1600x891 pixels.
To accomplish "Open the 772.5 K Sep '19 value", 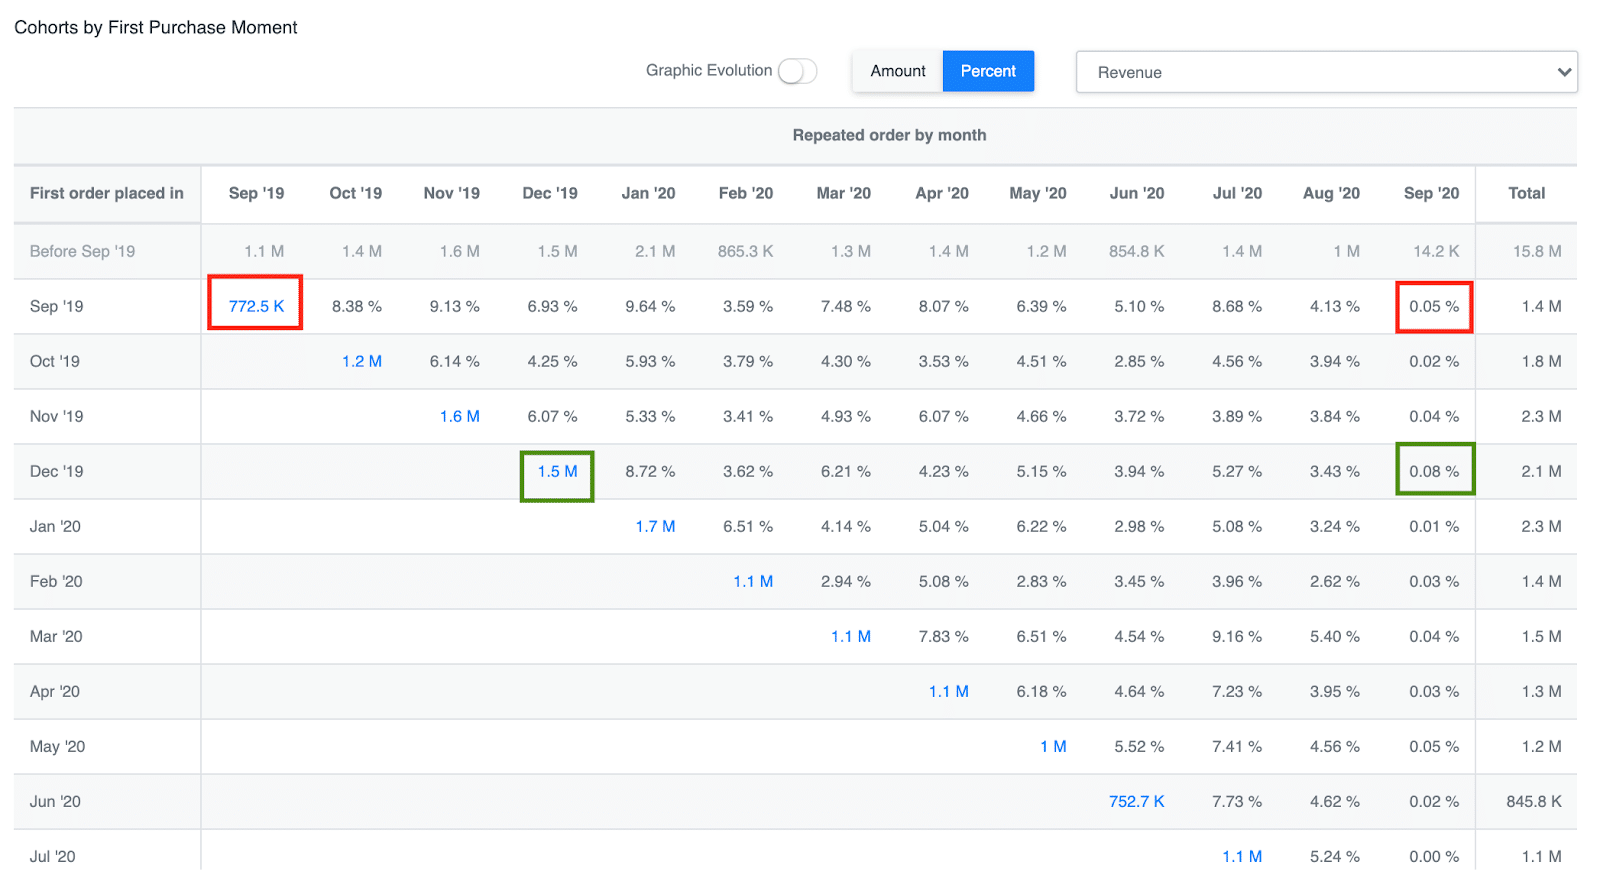I will (256, 306).
